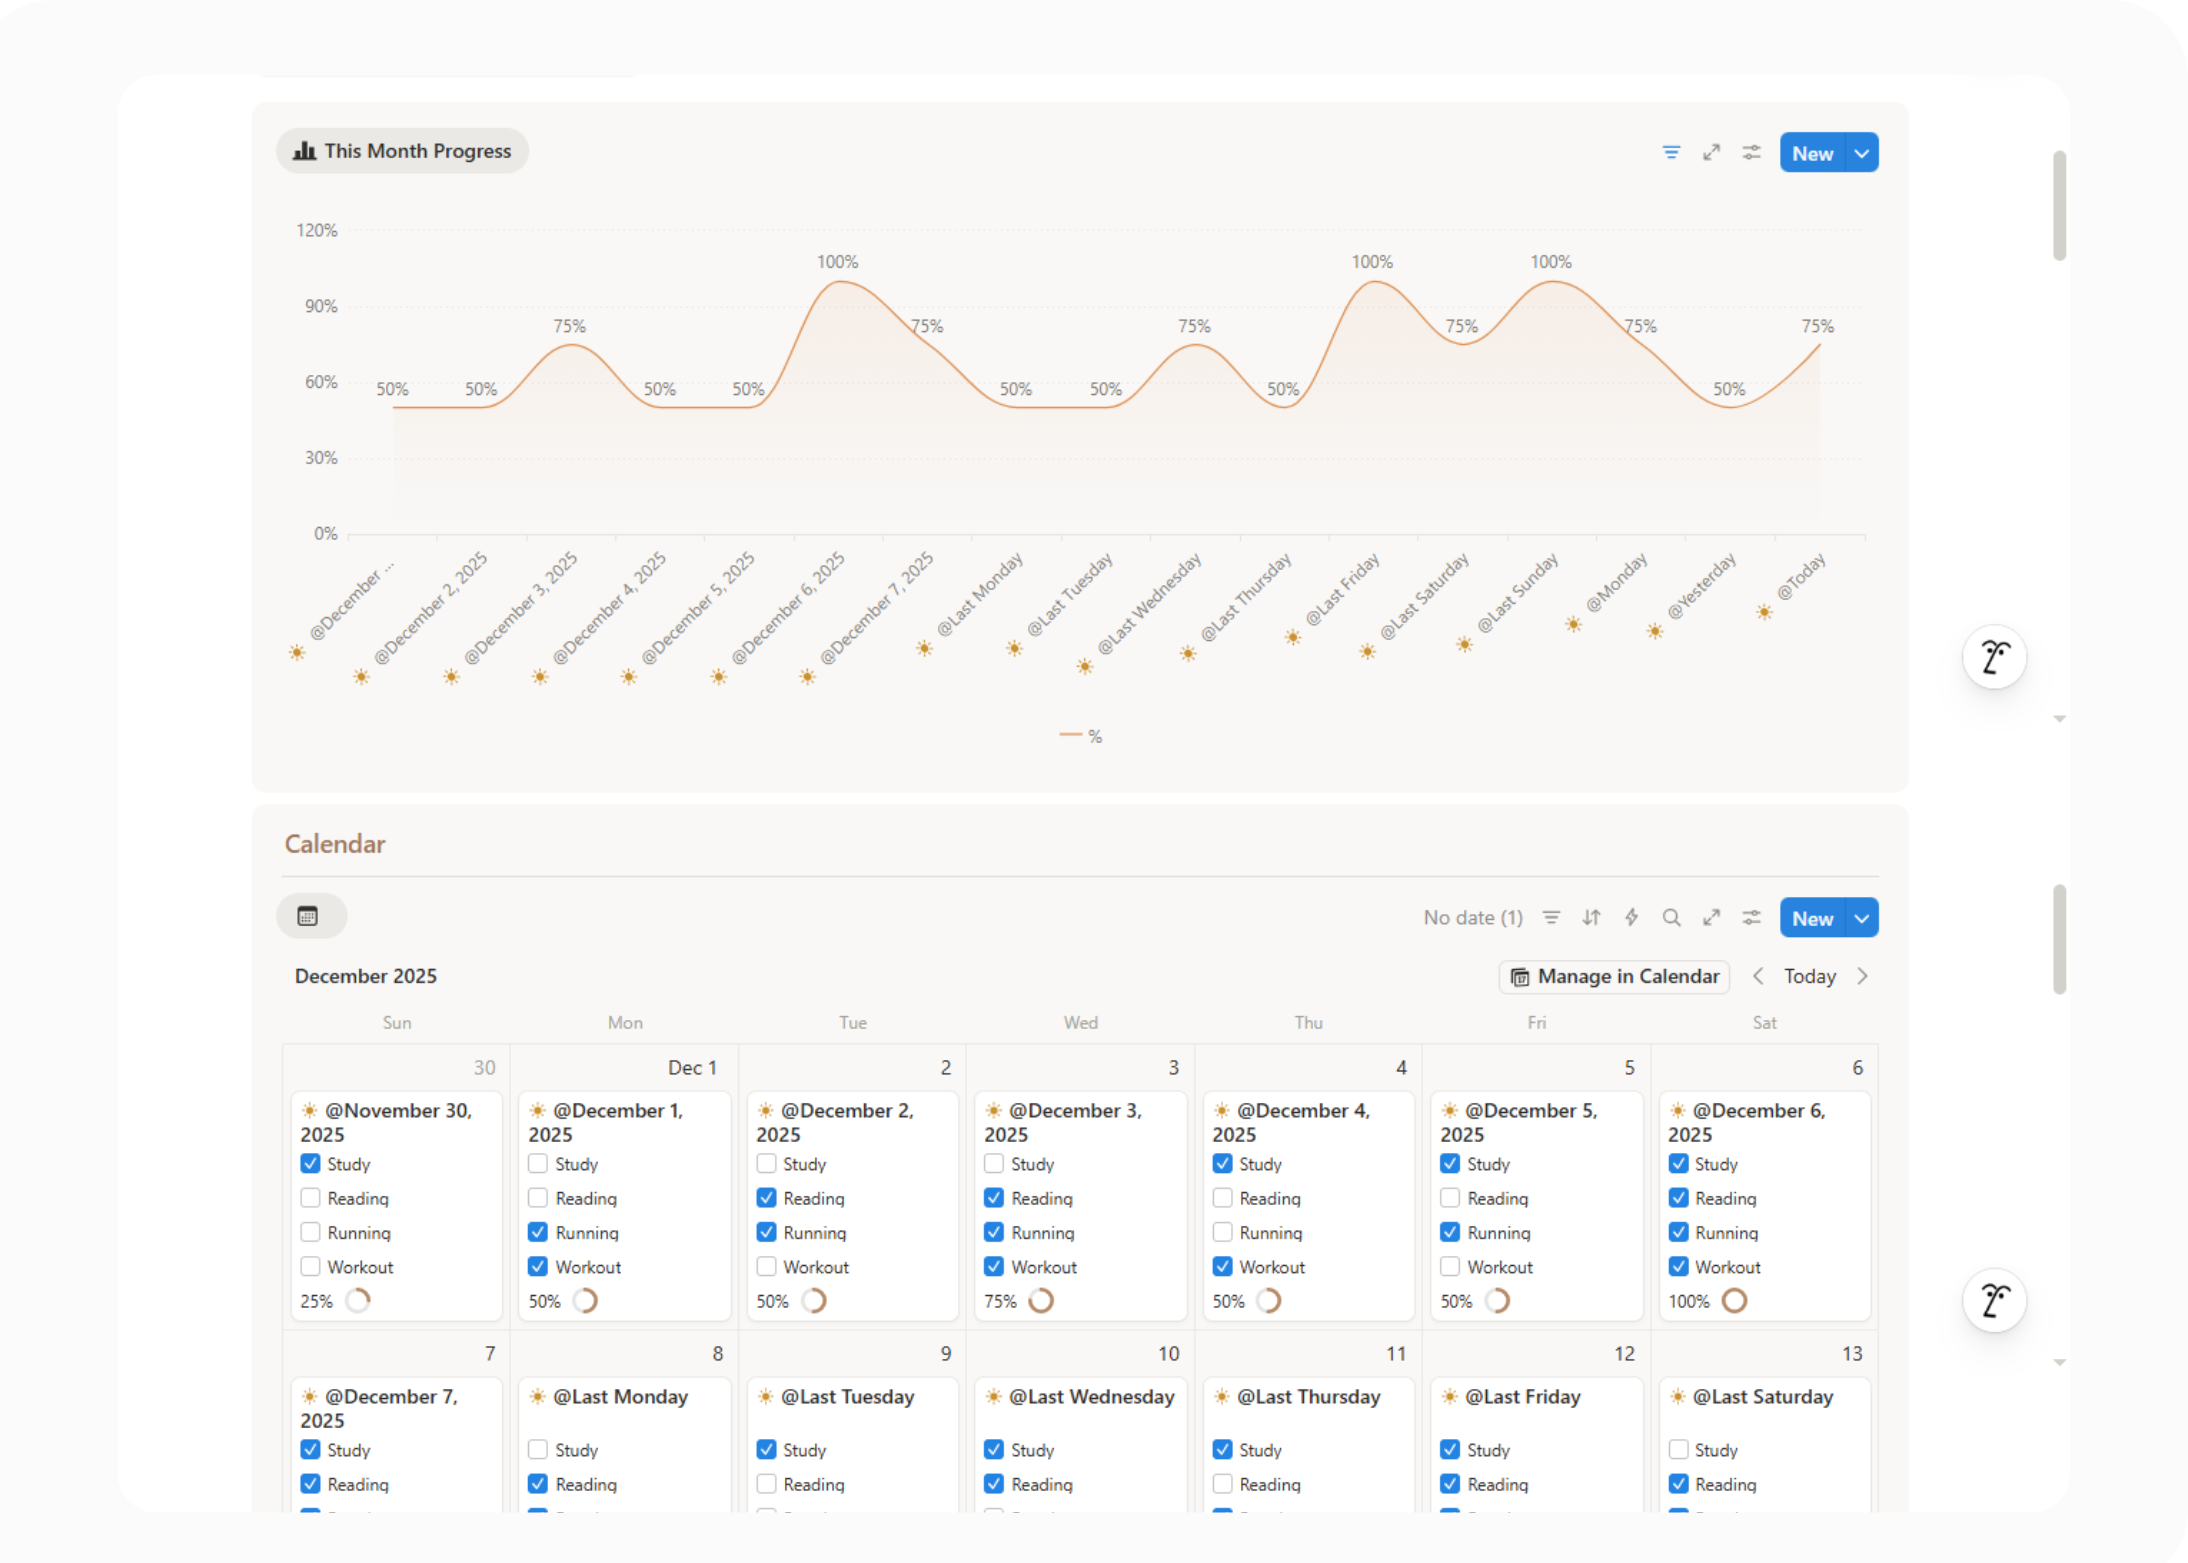2188x1563 pixels.
Task: Open the No date (1) items
Action: (x=1472, y=918)
